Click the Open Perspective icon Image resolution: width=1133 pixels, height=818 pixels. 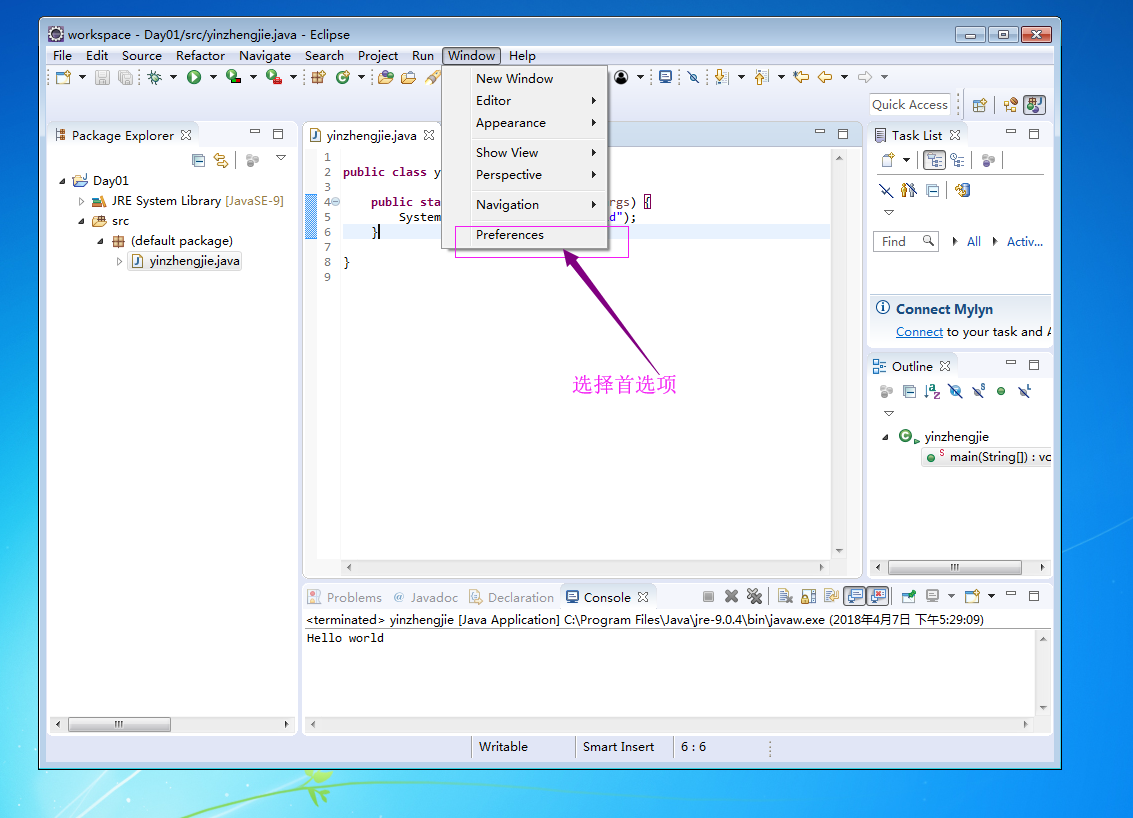[x=980, y=106]
